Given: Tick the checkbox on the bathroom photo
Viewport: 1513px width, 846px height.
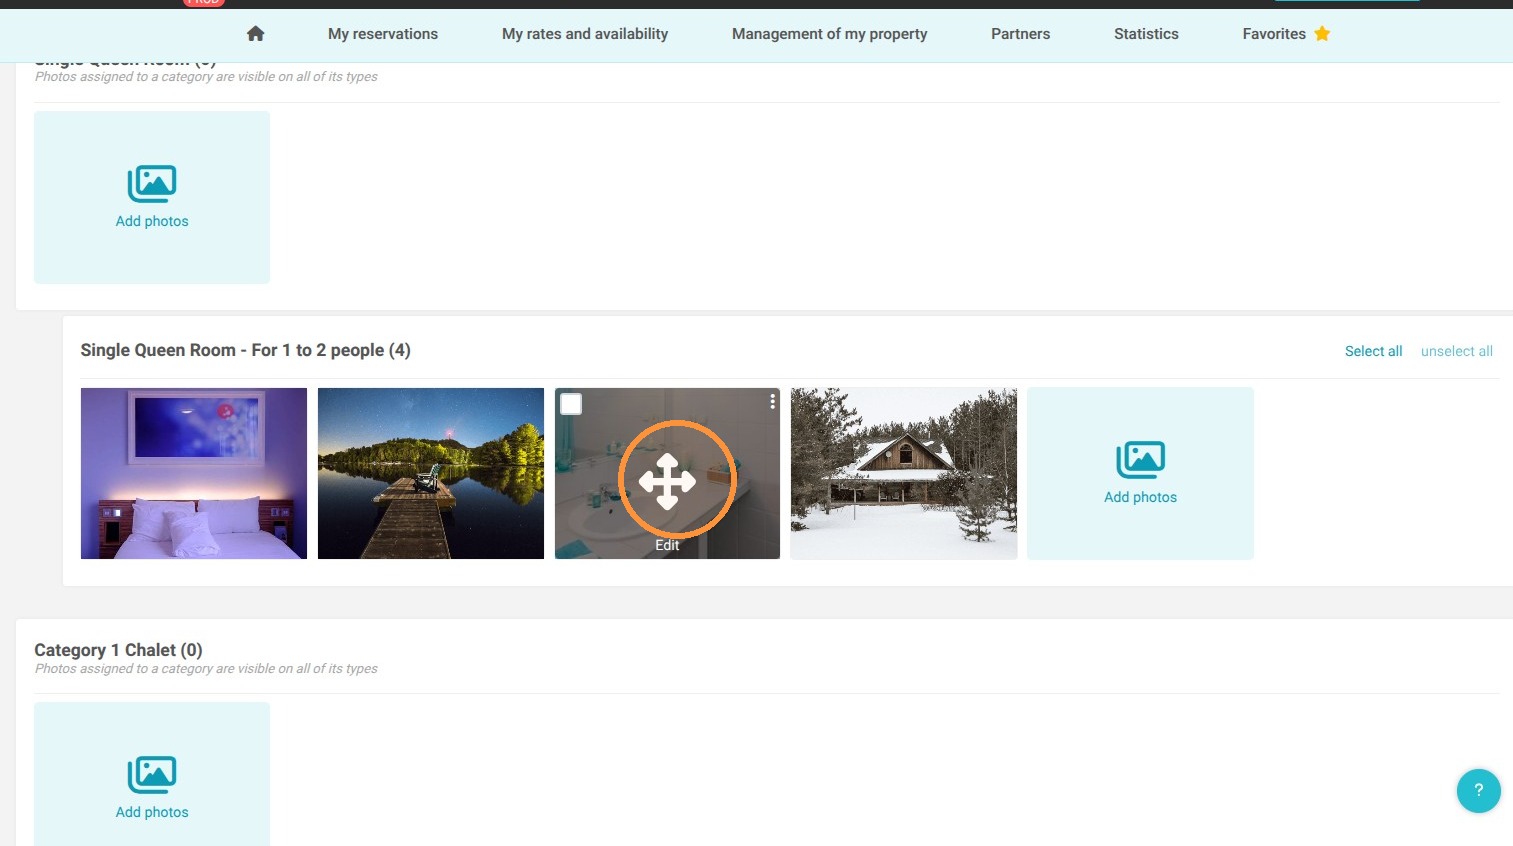Looking at the screenshot, I should (x=571, y=404).
